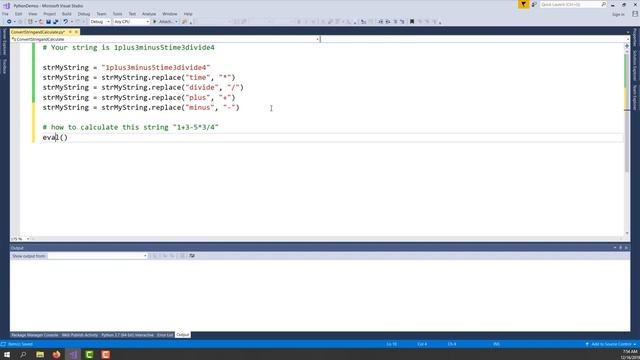Switch to Error List tab
Screen dimensions: 640x360
pyautogui.click(x=165, y=335)
